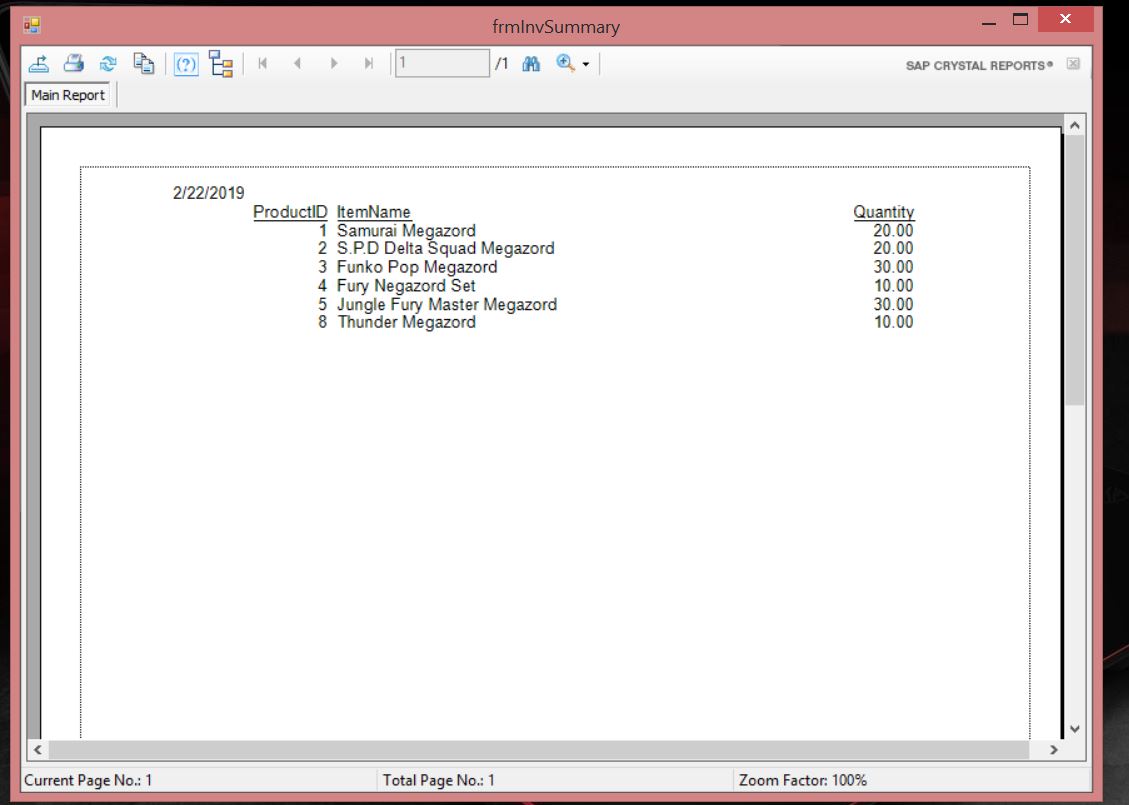Close the current report view tab
The height and width of the screenshot is (805, 1129).
(1073, 64)
